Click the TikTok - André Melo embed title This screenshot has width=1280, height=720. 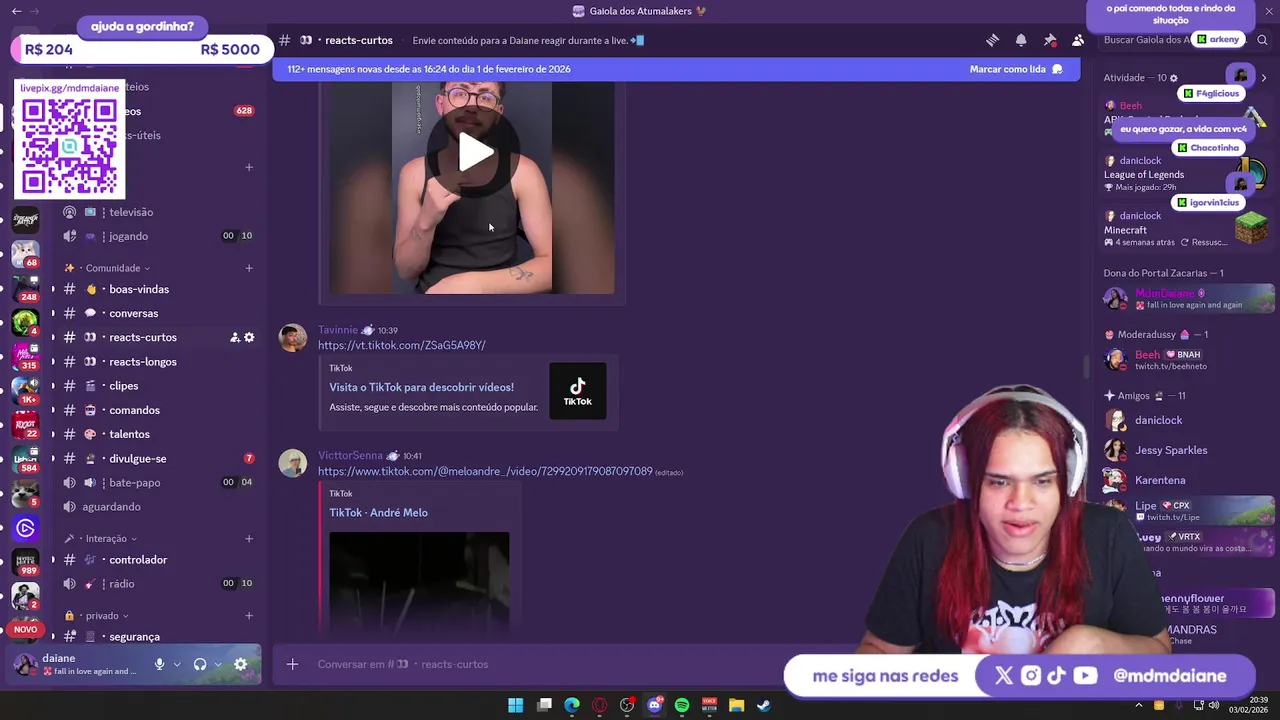pos(378,513)
